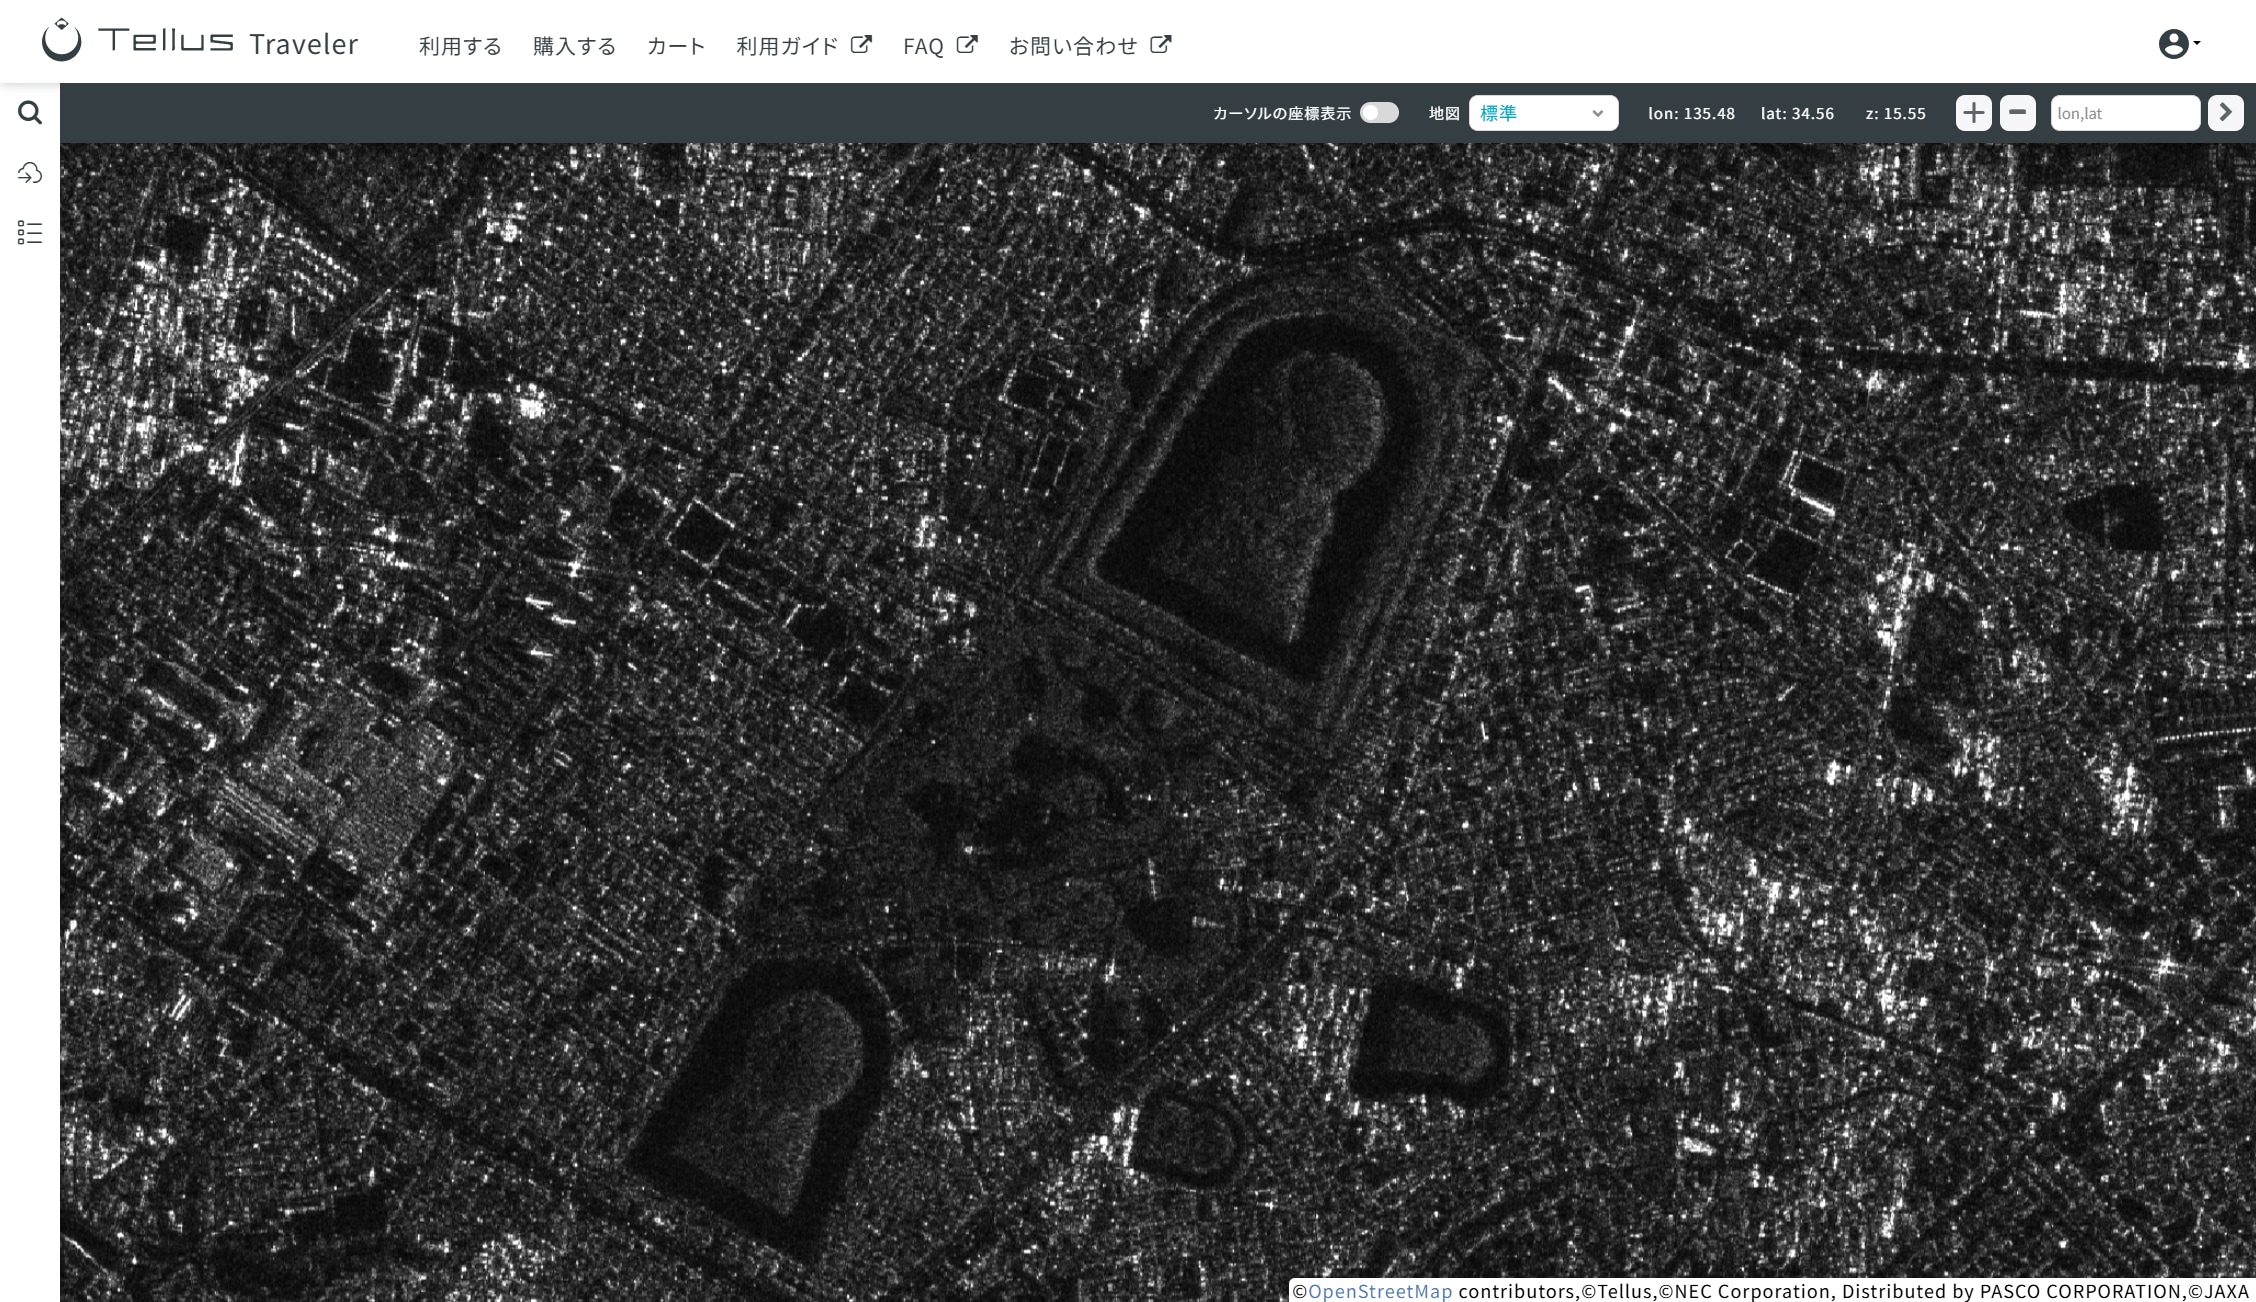
Task: Click the Tellus Traveler title text
Action: coord(228,43)
